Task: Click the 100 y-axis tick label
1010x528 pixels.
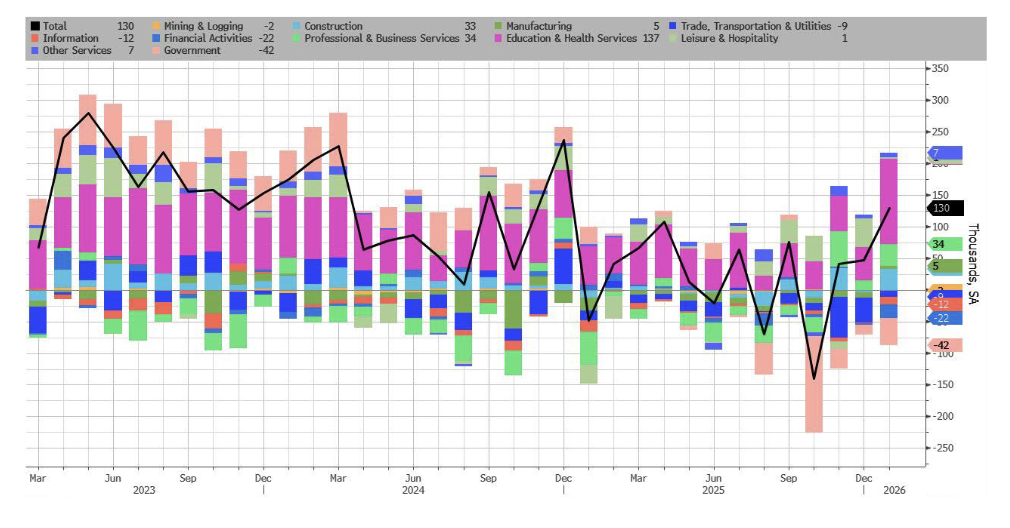Action: [940, 227]
